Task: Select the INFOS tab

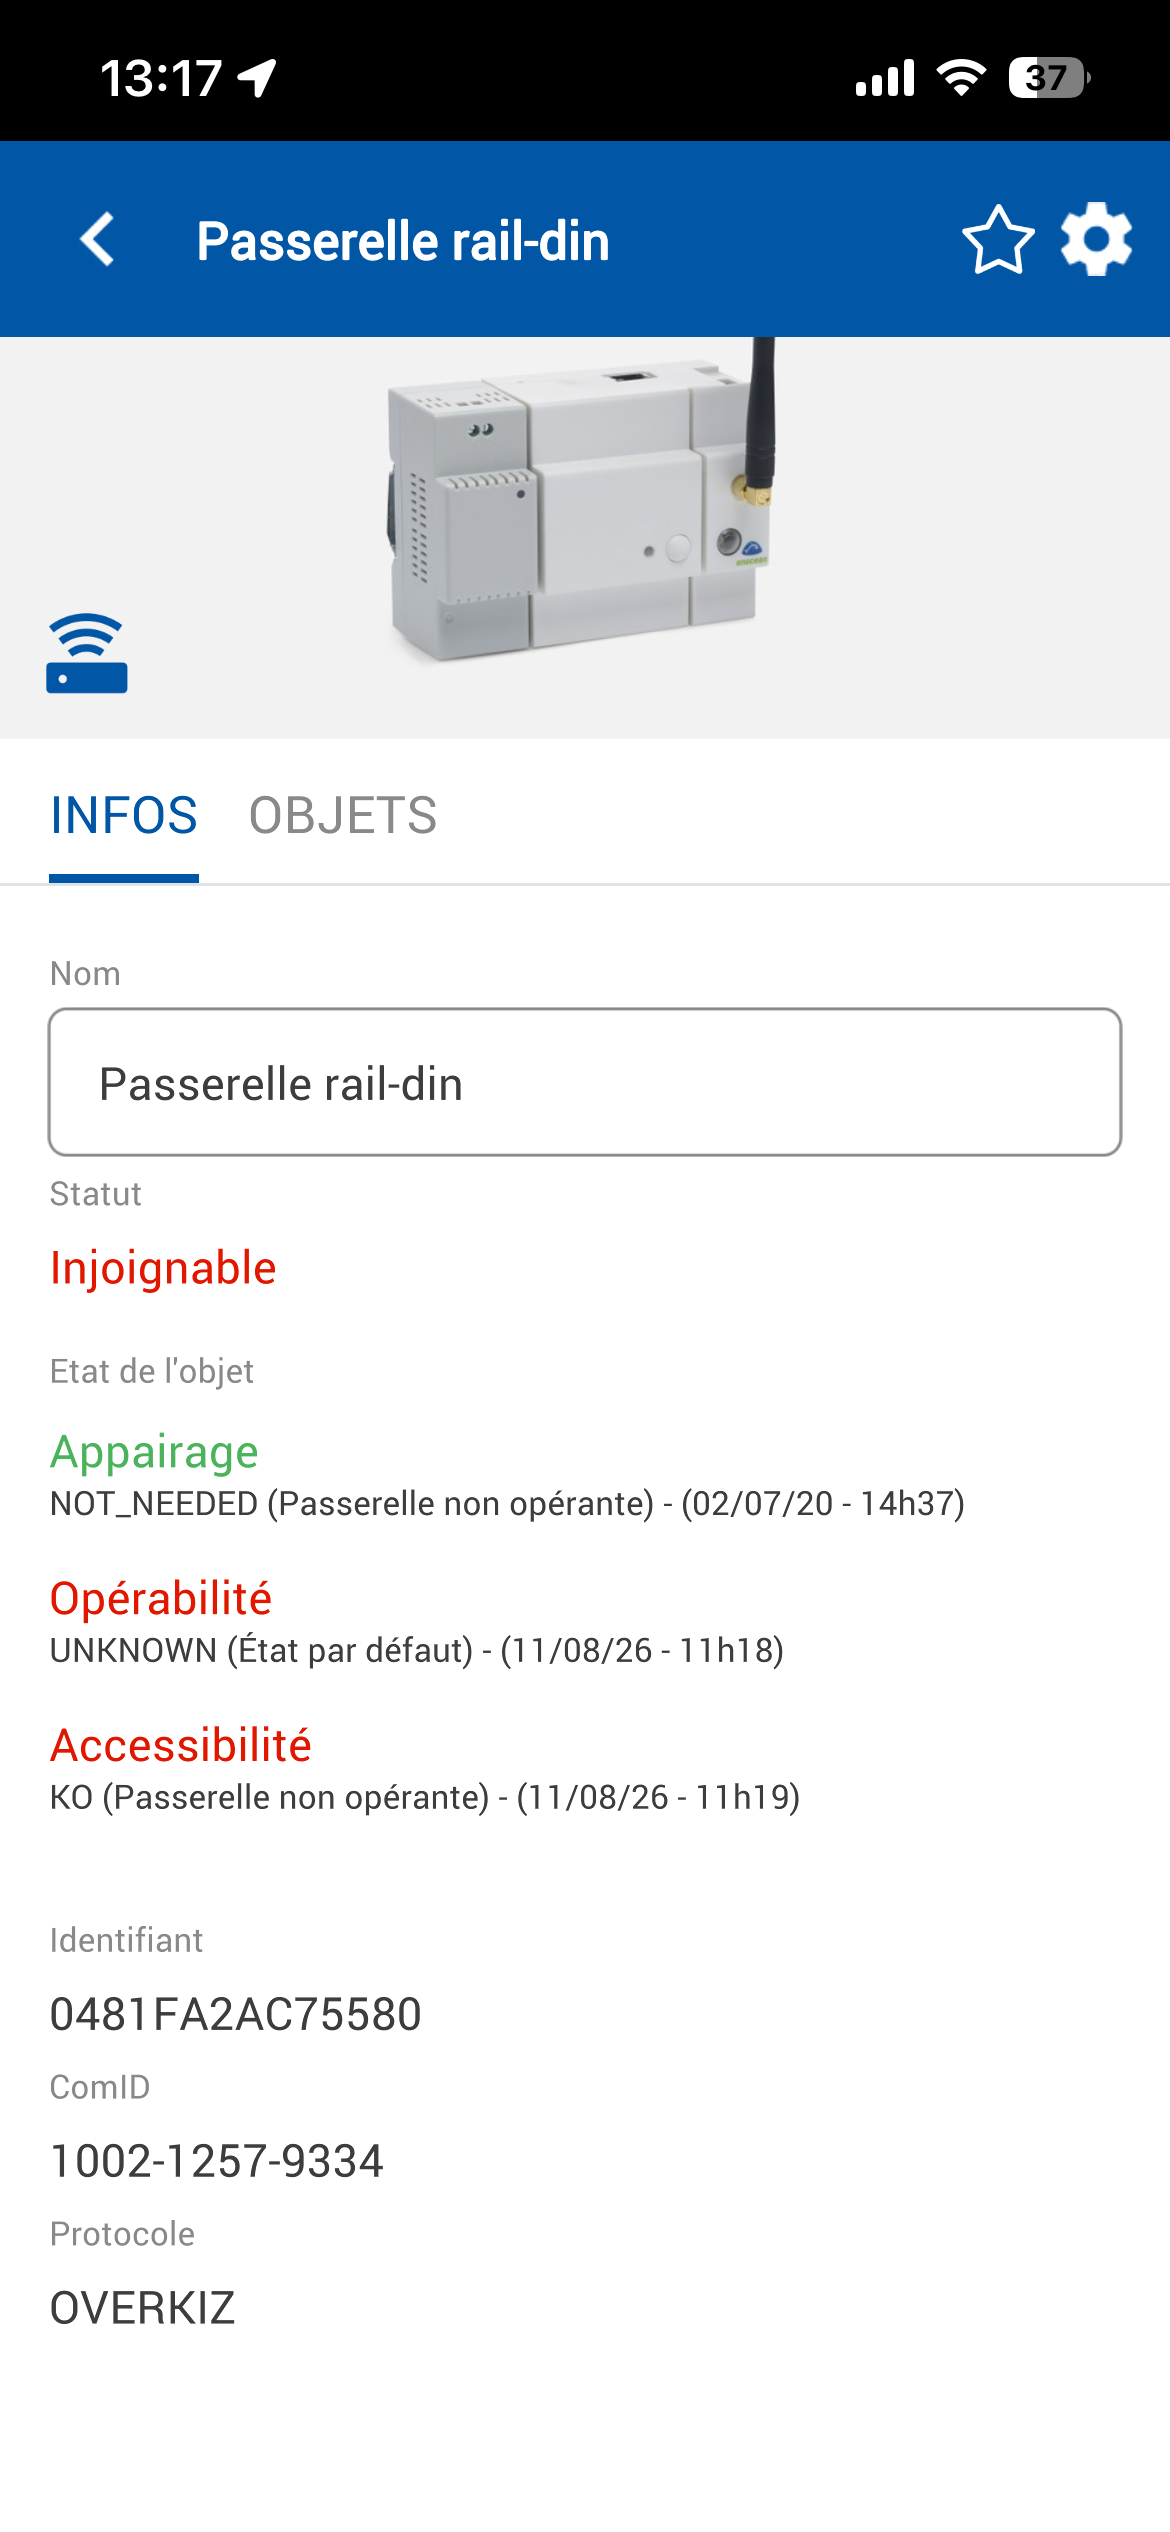Action: click(x=124, y=816)
